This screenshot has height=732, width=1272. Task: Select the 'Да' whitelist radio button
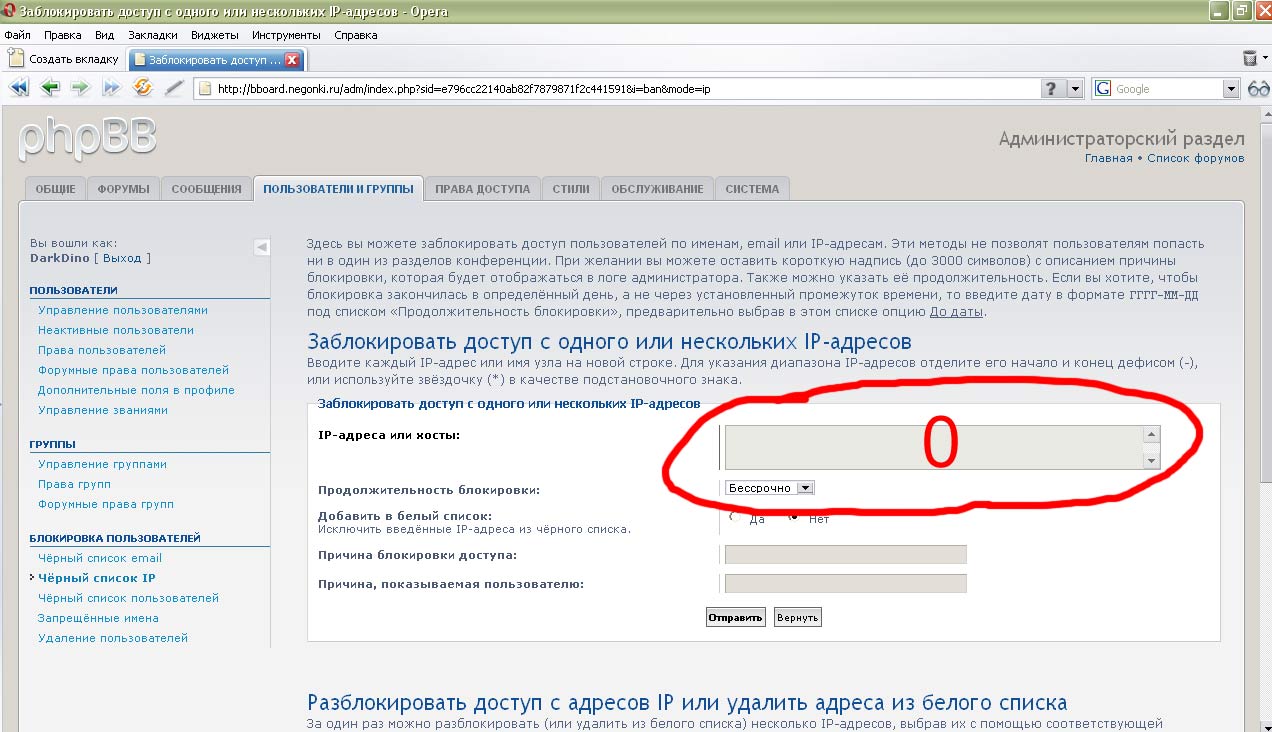(x=735, y=518)
